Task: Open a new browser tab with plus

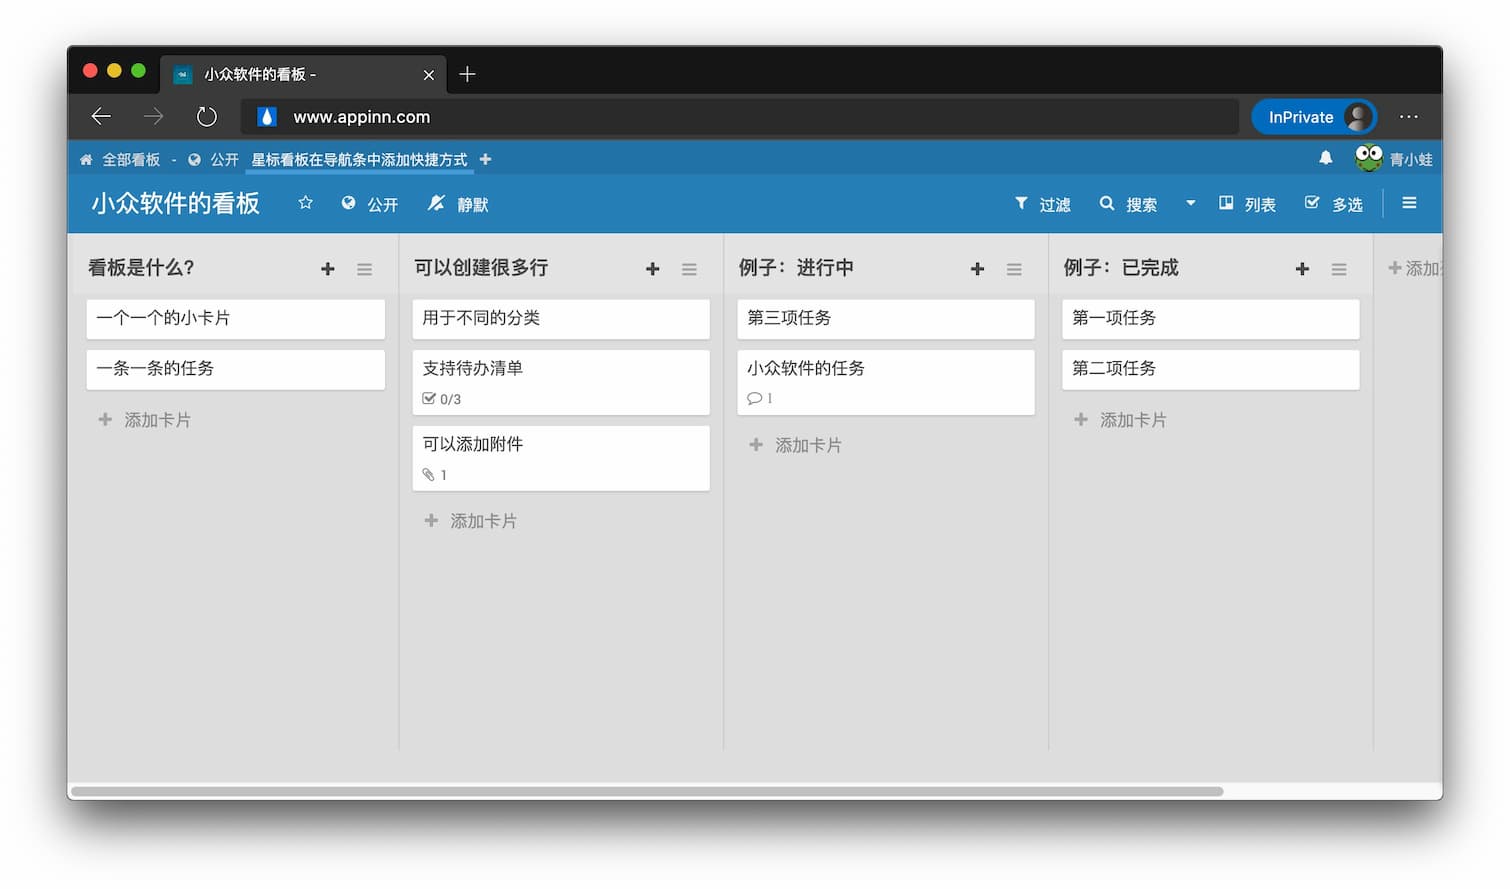Action: [x=467, y=74]
